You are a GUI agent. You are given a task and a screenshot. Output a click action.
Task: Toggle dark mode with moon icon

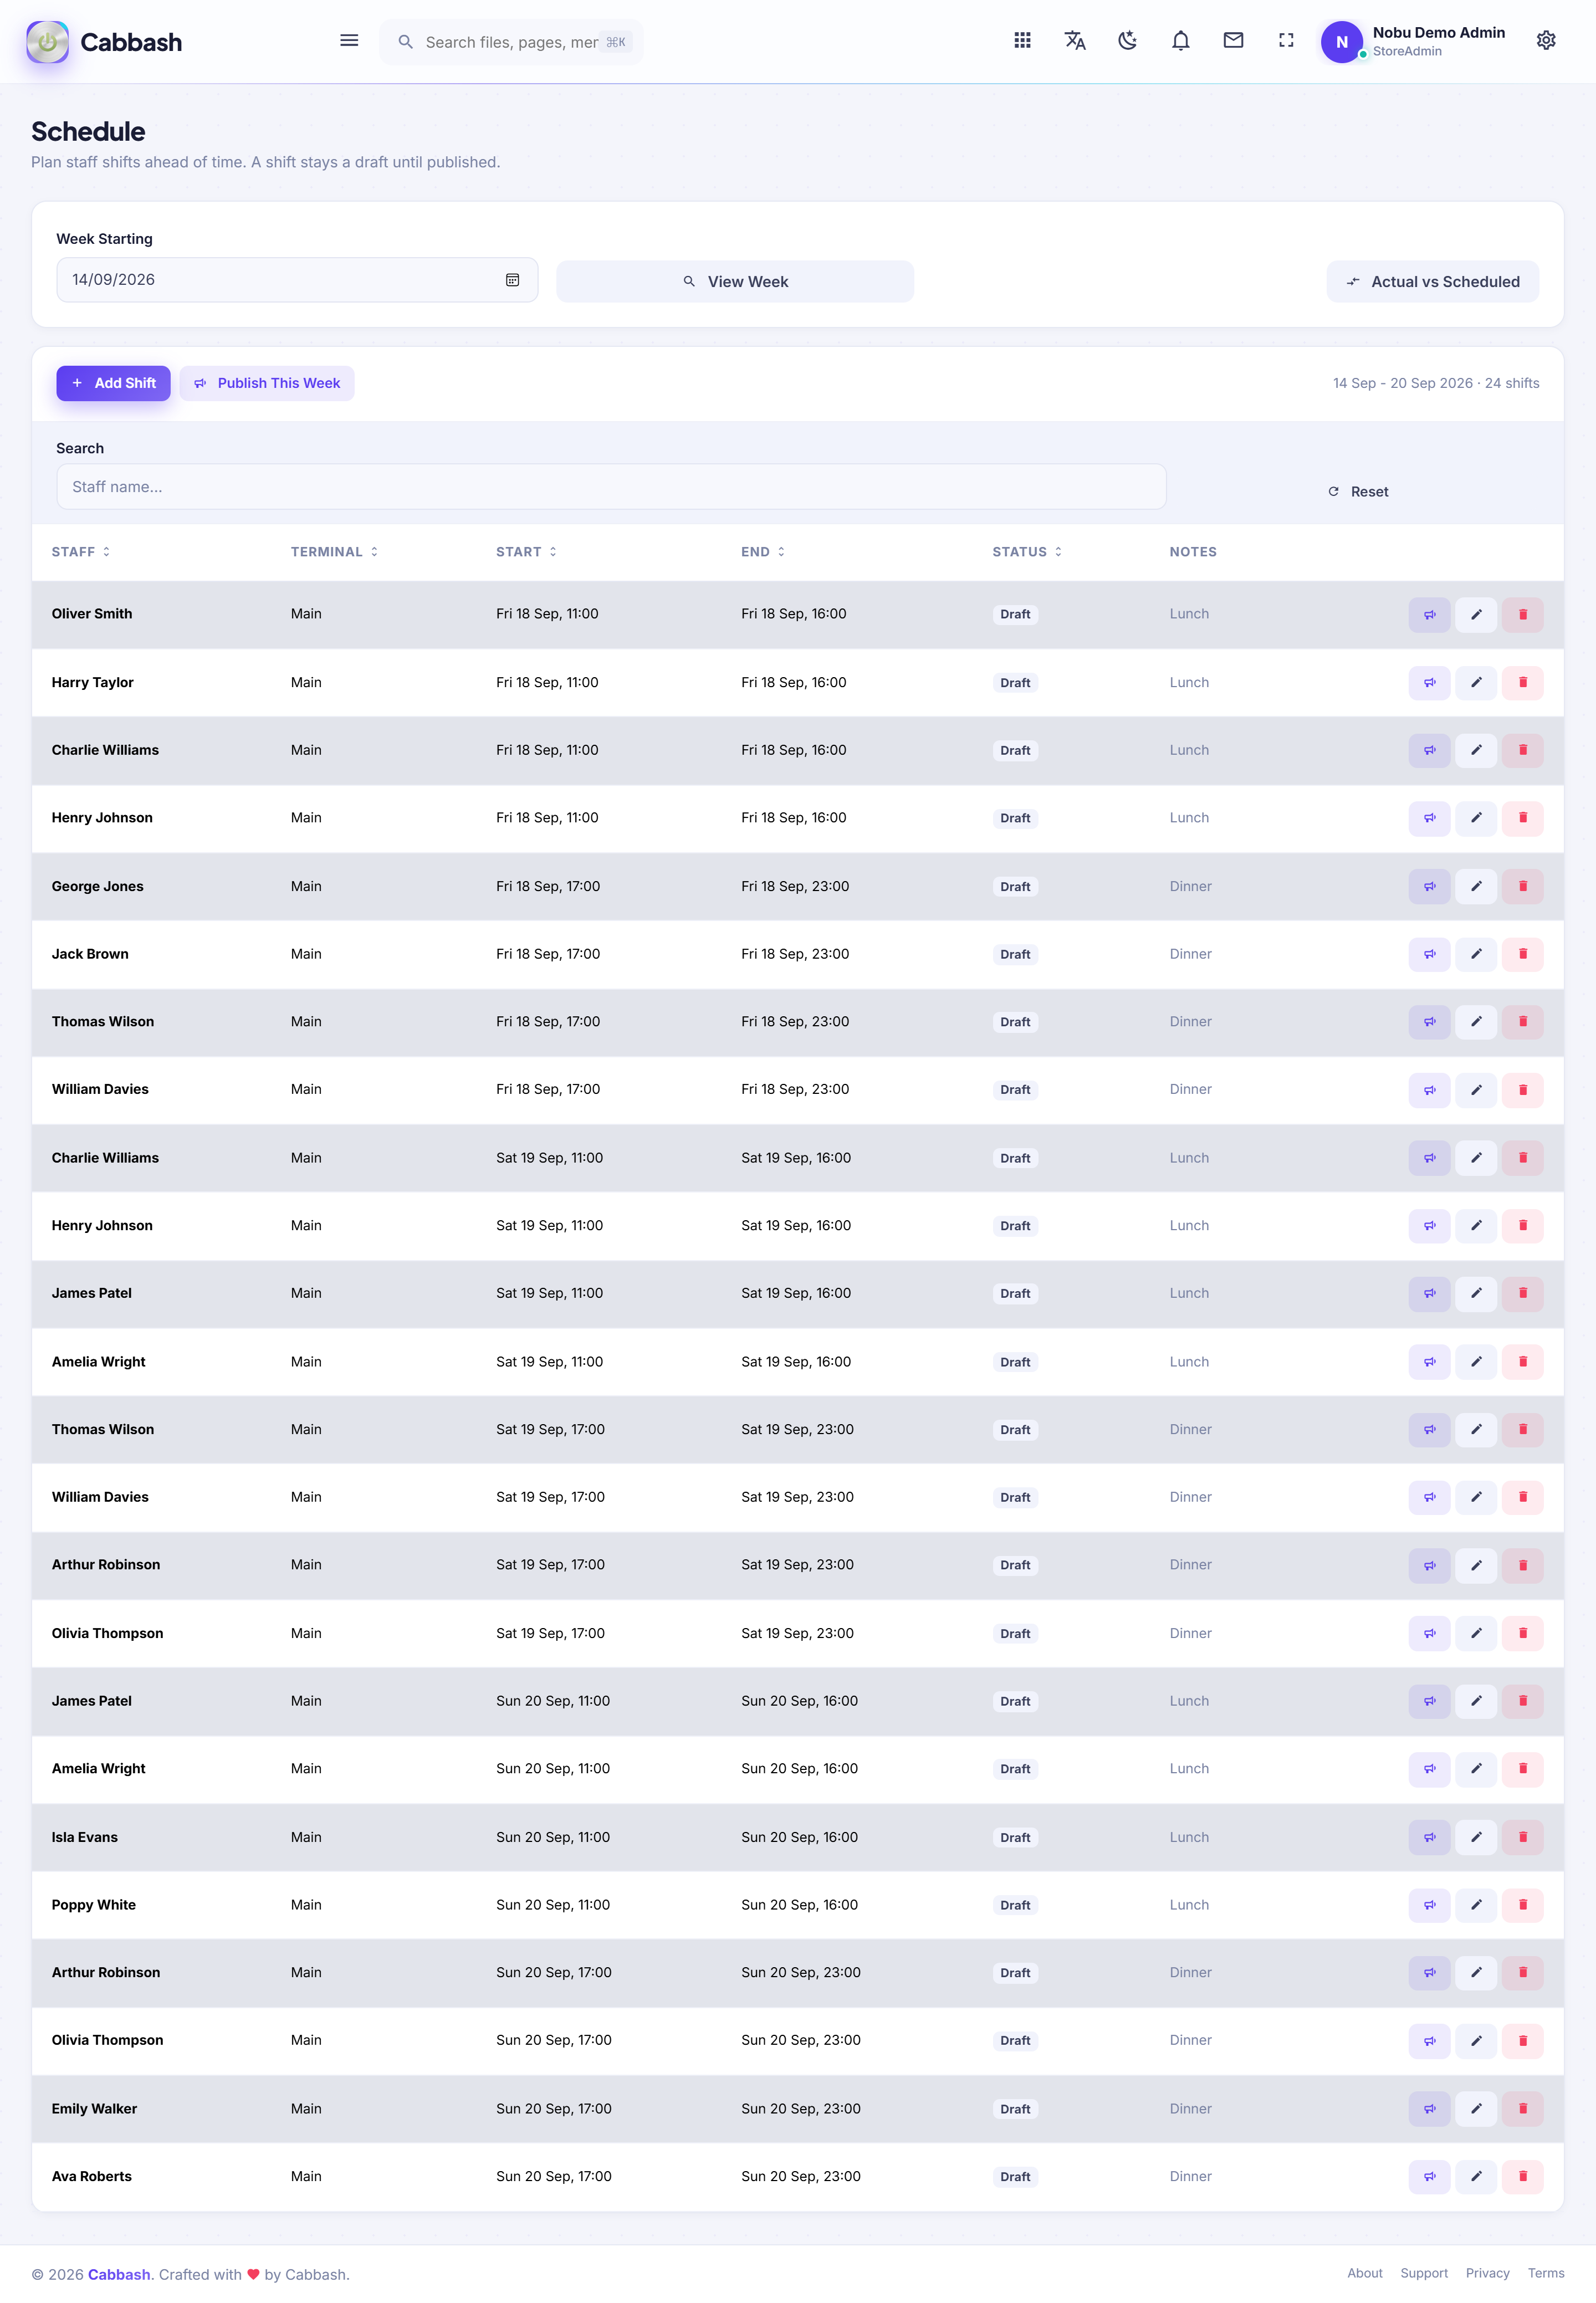(1128, 41)
